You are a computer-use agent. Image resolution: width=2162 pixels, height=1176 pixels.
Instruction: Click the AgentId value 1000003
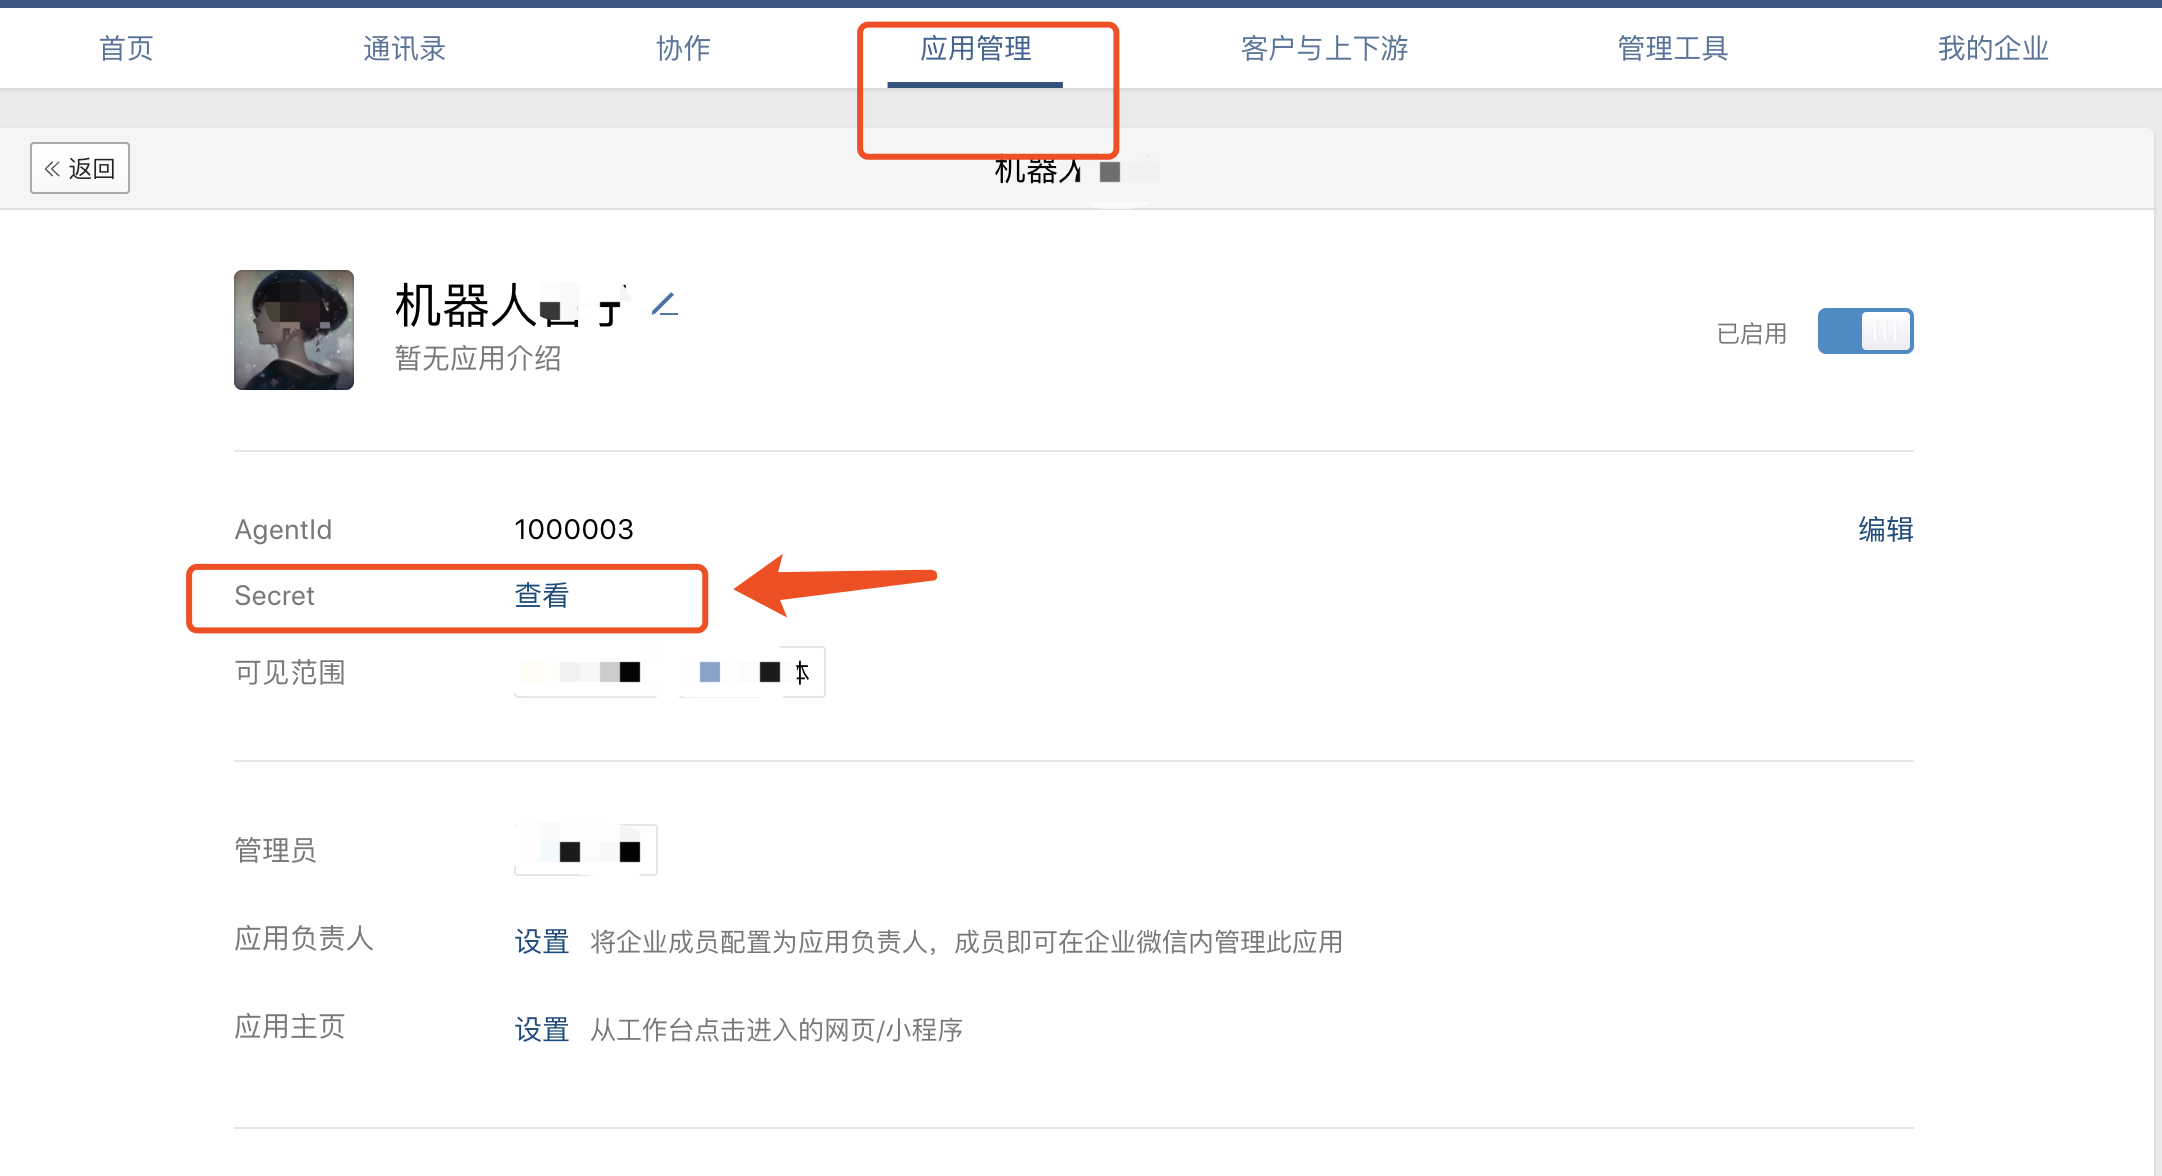point(573,529)
